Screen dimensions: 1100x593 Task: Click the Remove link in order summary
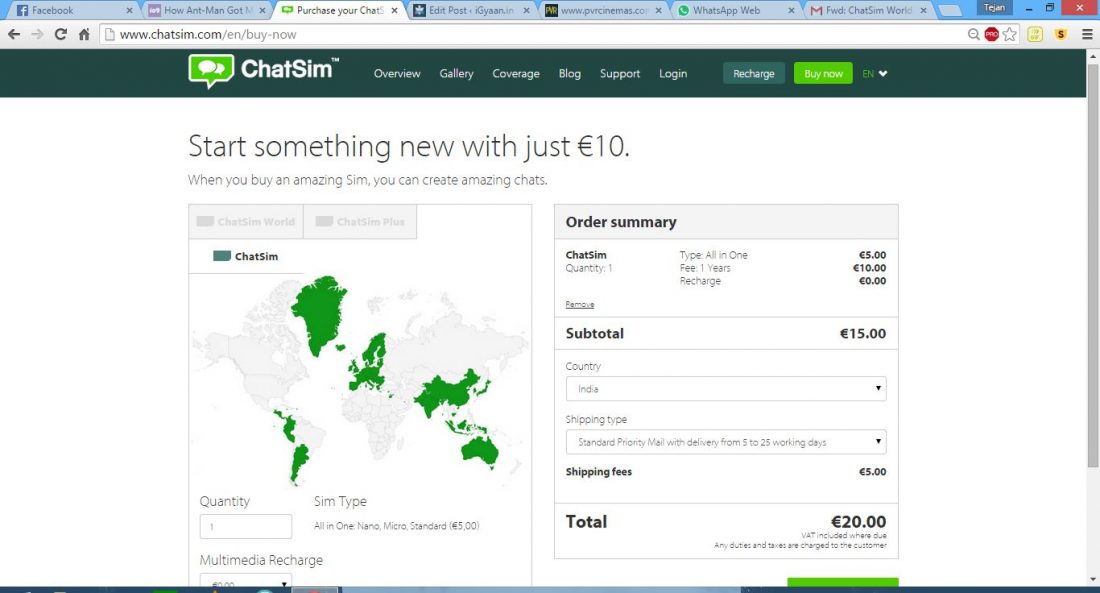(x=579, y=304)
